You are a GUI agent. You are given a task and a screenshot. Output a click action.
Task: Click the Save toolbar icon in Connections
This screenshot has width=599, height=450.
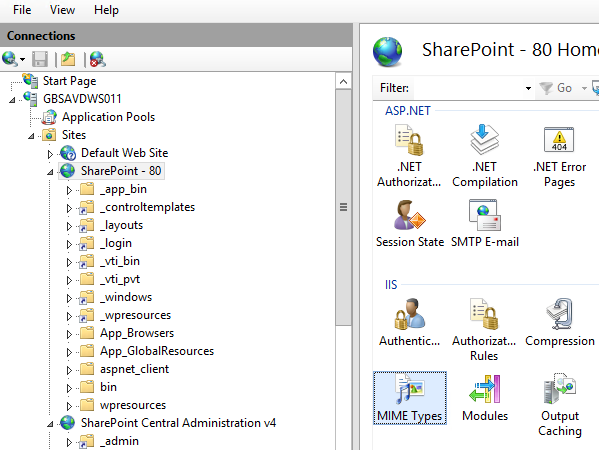[40, 60]
